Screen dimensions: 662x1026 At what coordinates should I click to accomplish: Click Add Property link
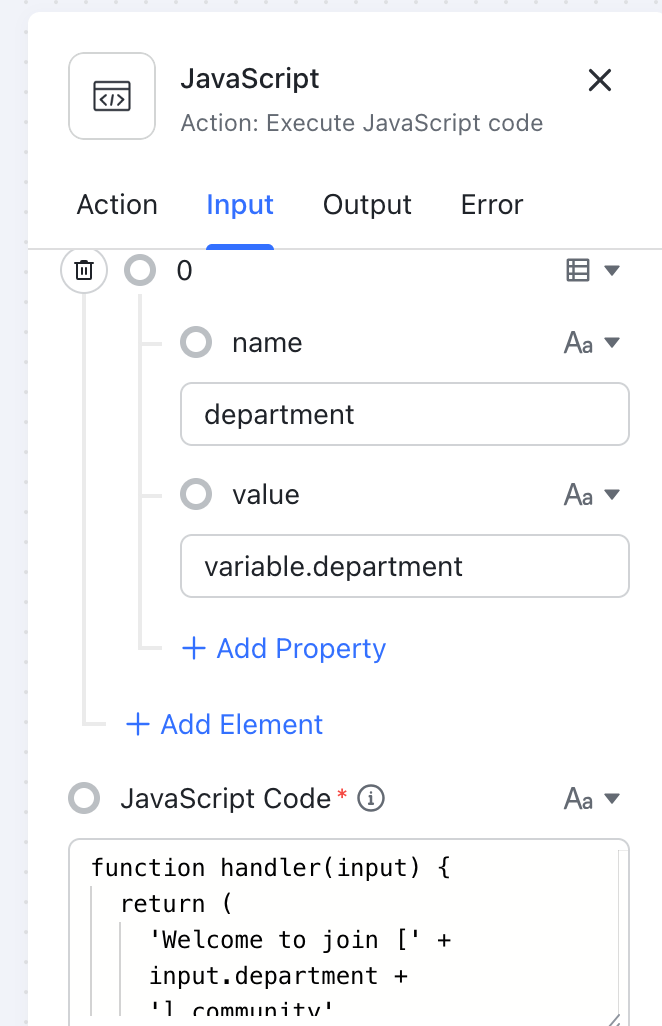point(284,649)
